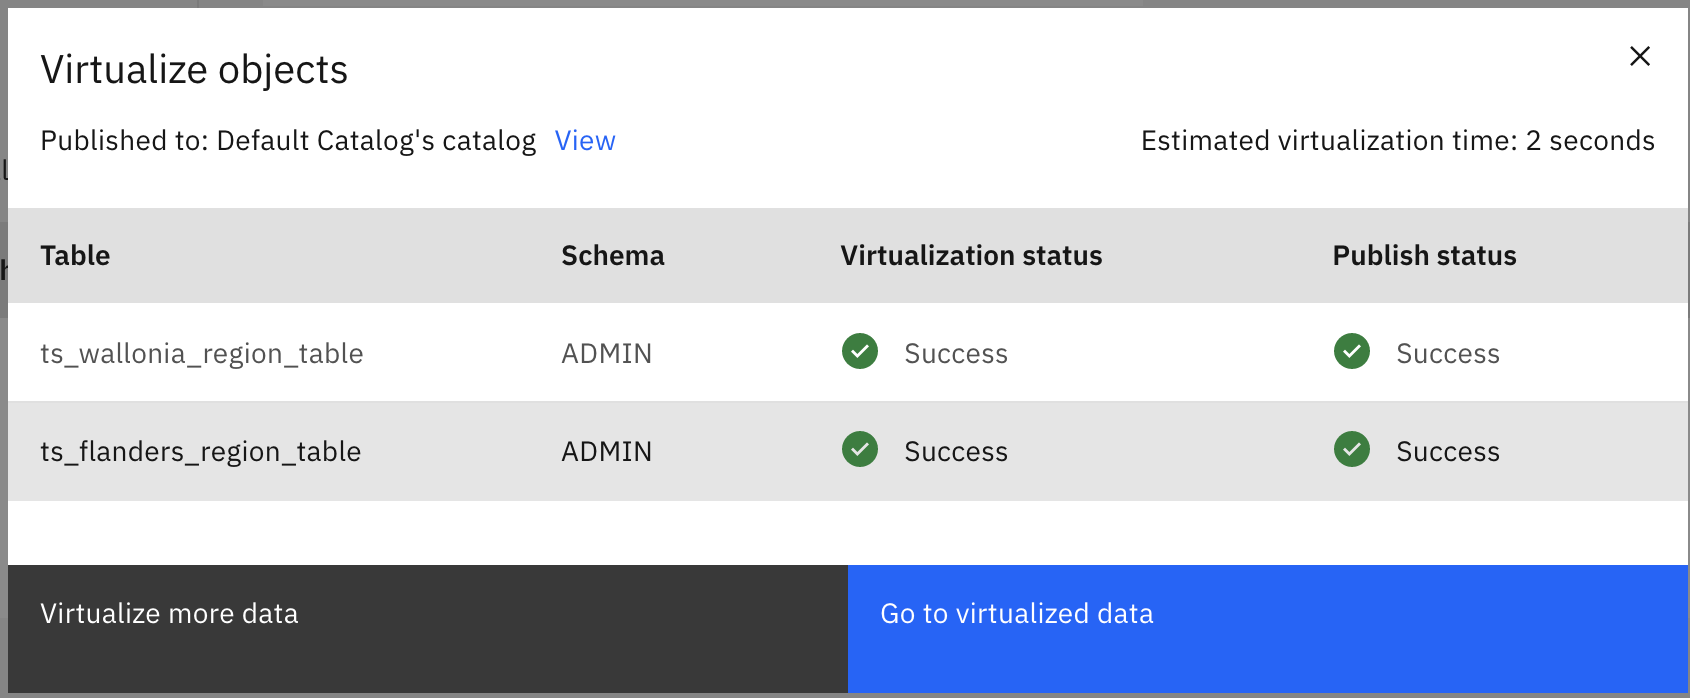Image resolution: width=1690 pixels, height=698 pixels.
Task: Click the Virtualization status column header
Action: (971, 256)
